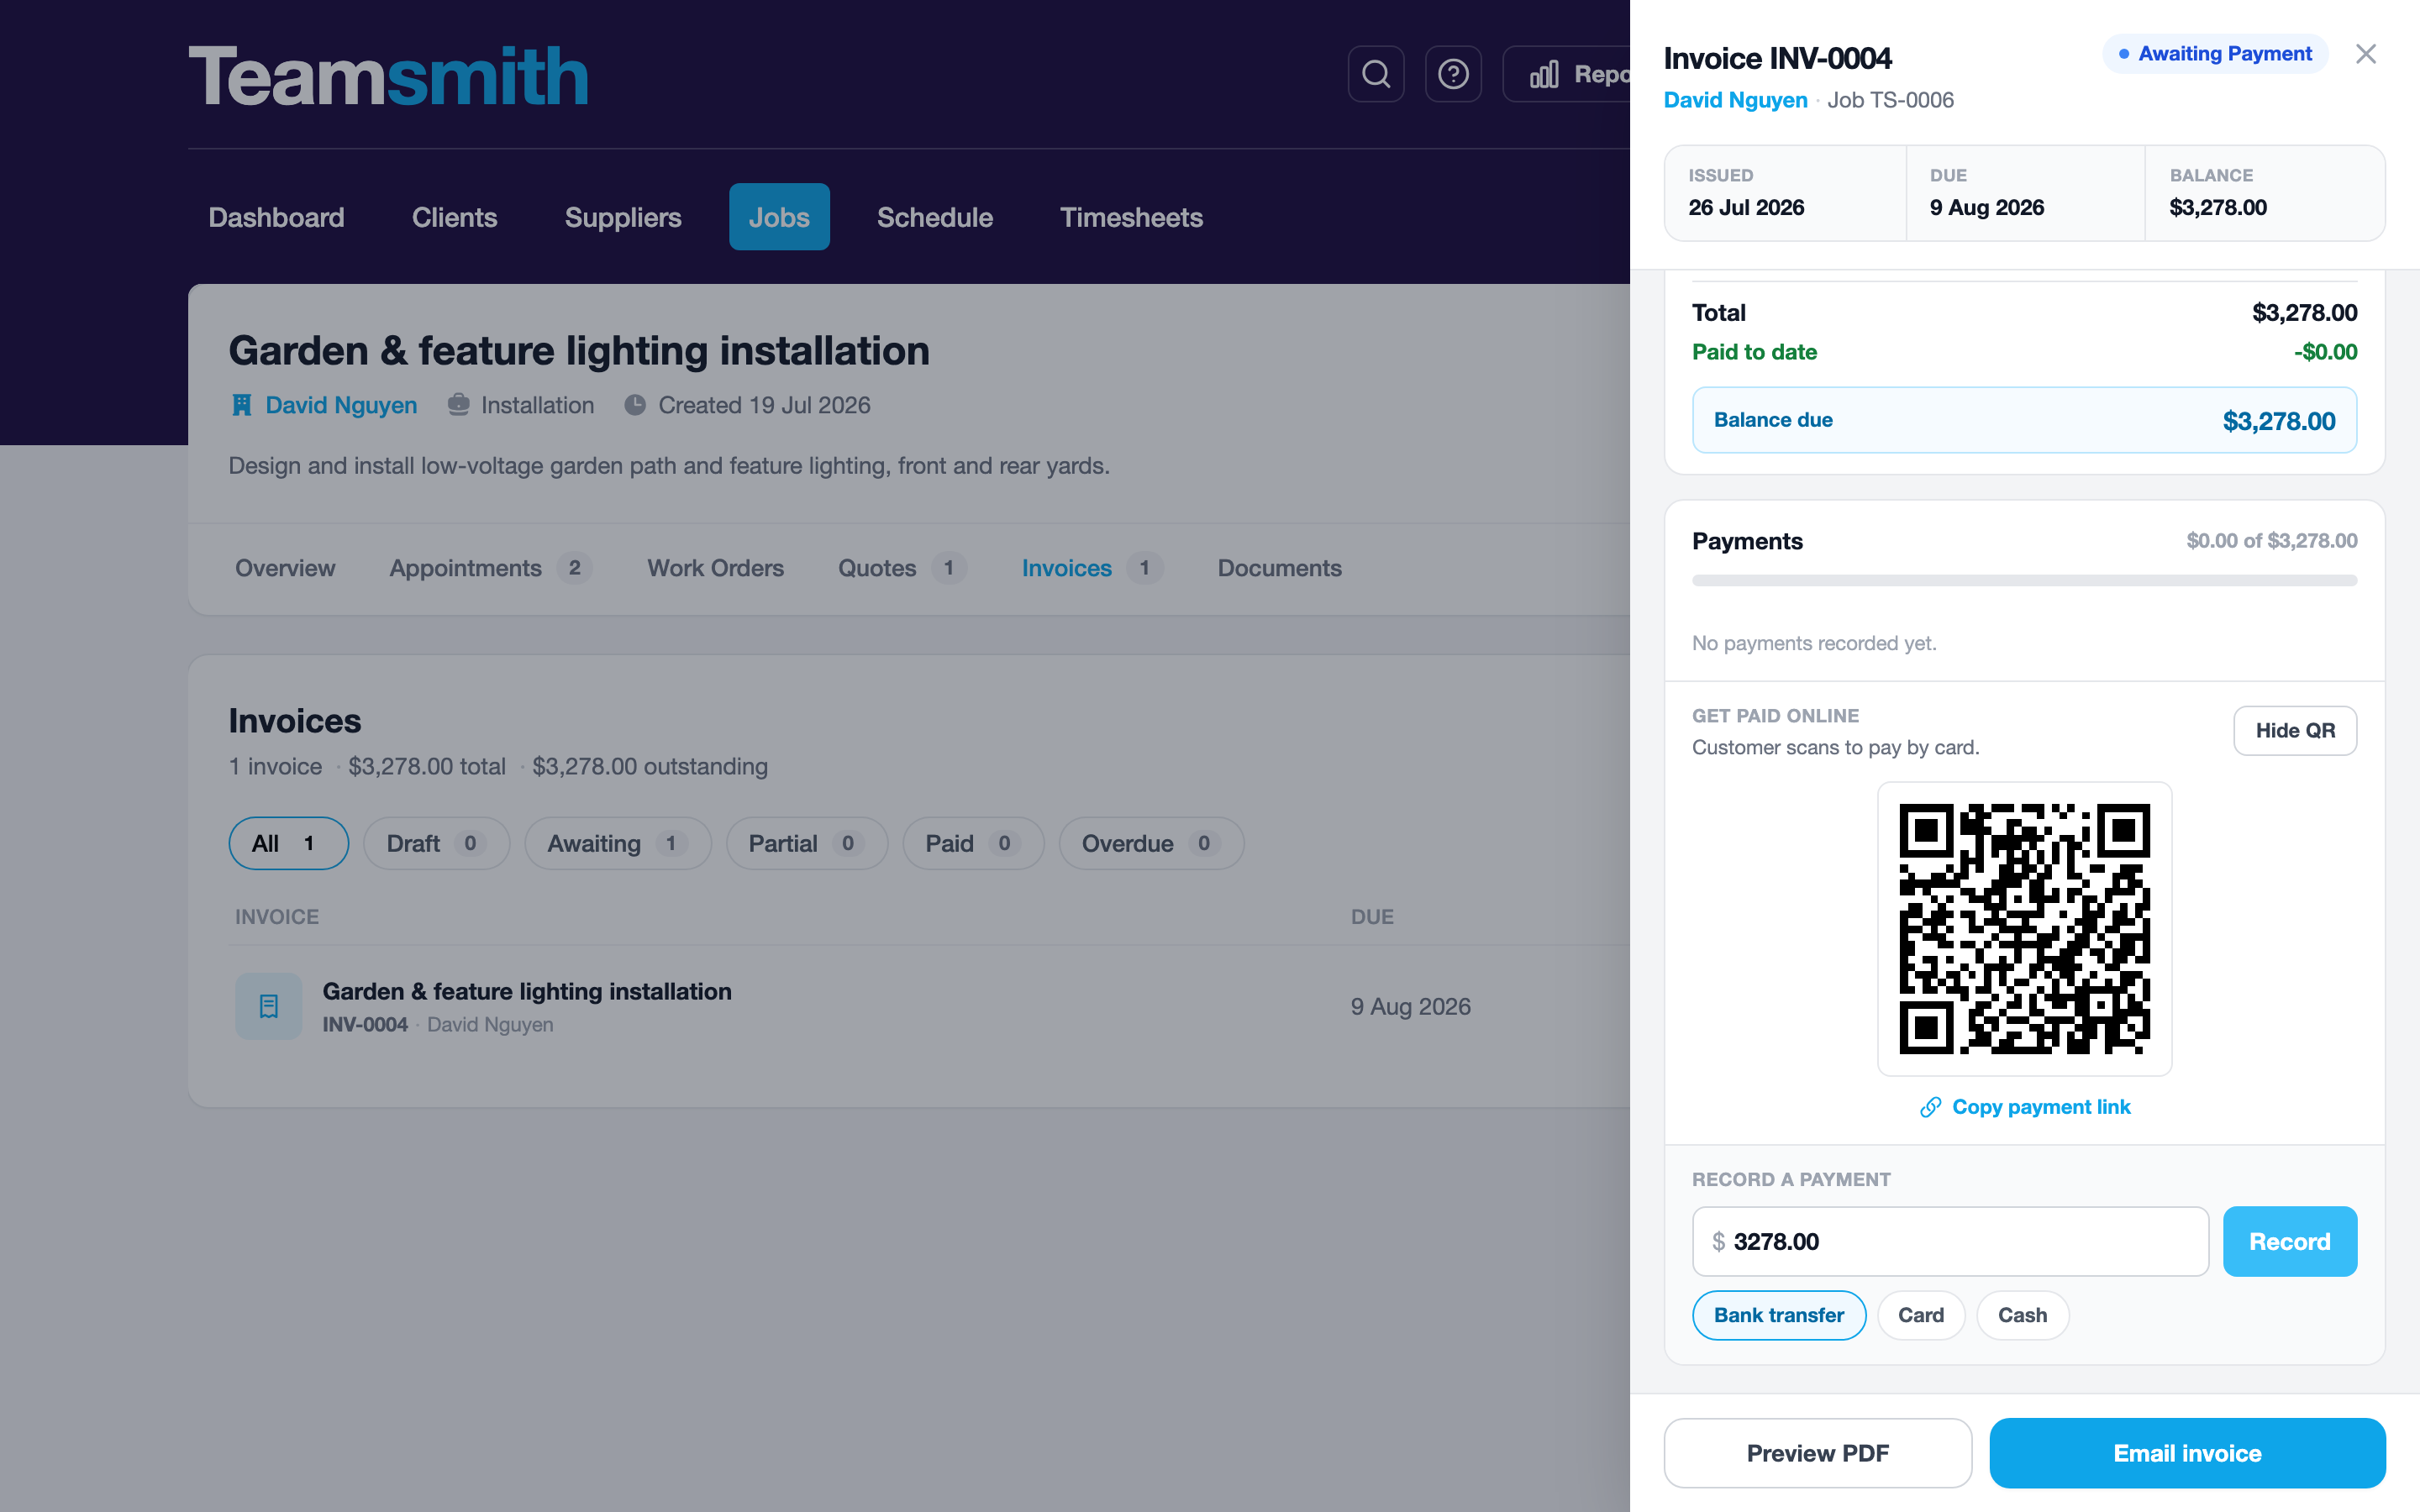Viewport: 2420px width, 1512px height.
Task: Open the Jobs navigation item
Action: pos(779,217)
